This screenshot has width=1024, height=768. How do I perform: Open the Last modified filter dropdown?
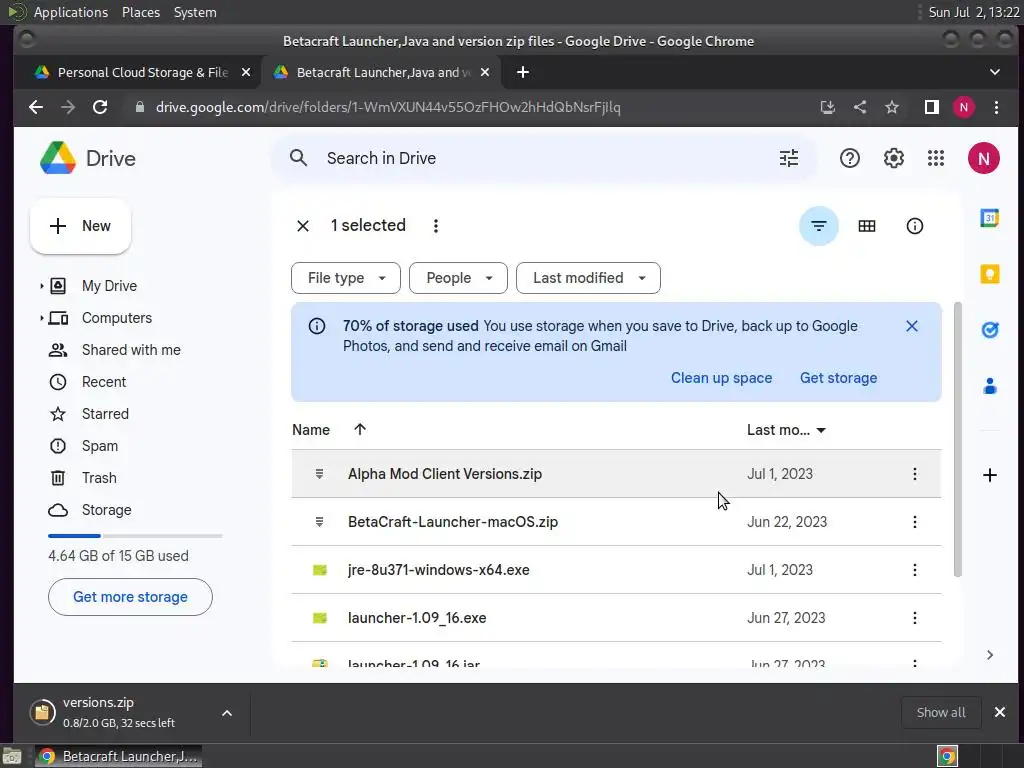pos(588,278)
